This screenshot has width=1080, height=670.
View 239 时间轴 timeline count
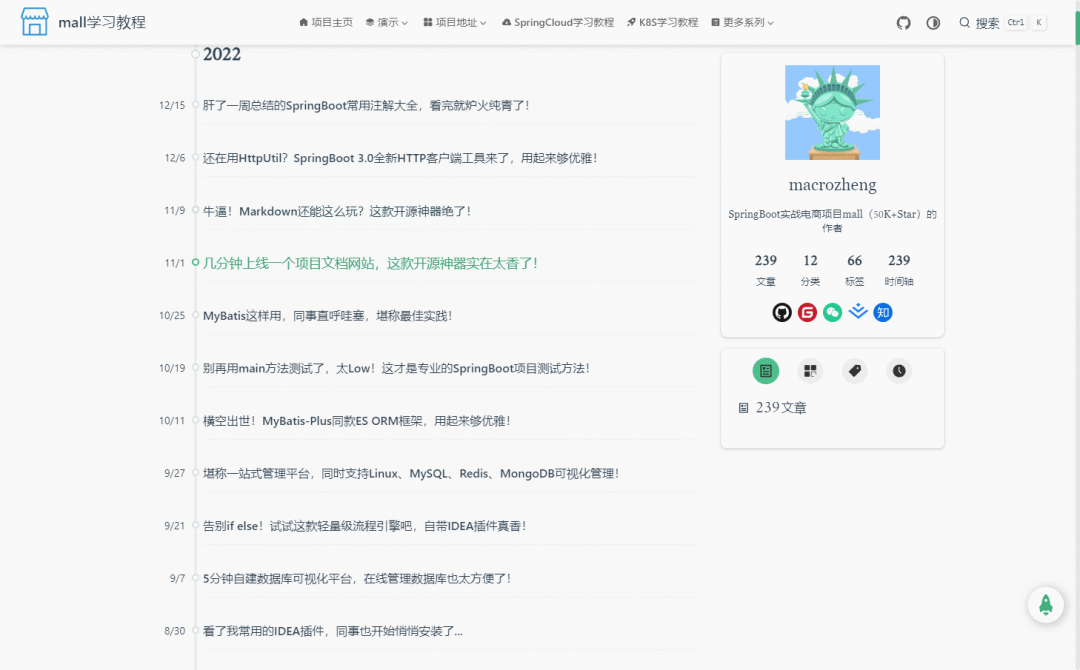899,270
